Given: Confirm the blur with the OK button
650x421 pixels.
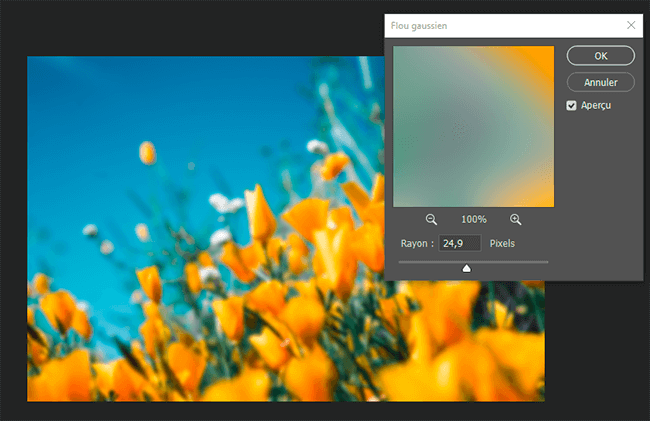Looking at the screenshot, I should (x=600, y=56).
